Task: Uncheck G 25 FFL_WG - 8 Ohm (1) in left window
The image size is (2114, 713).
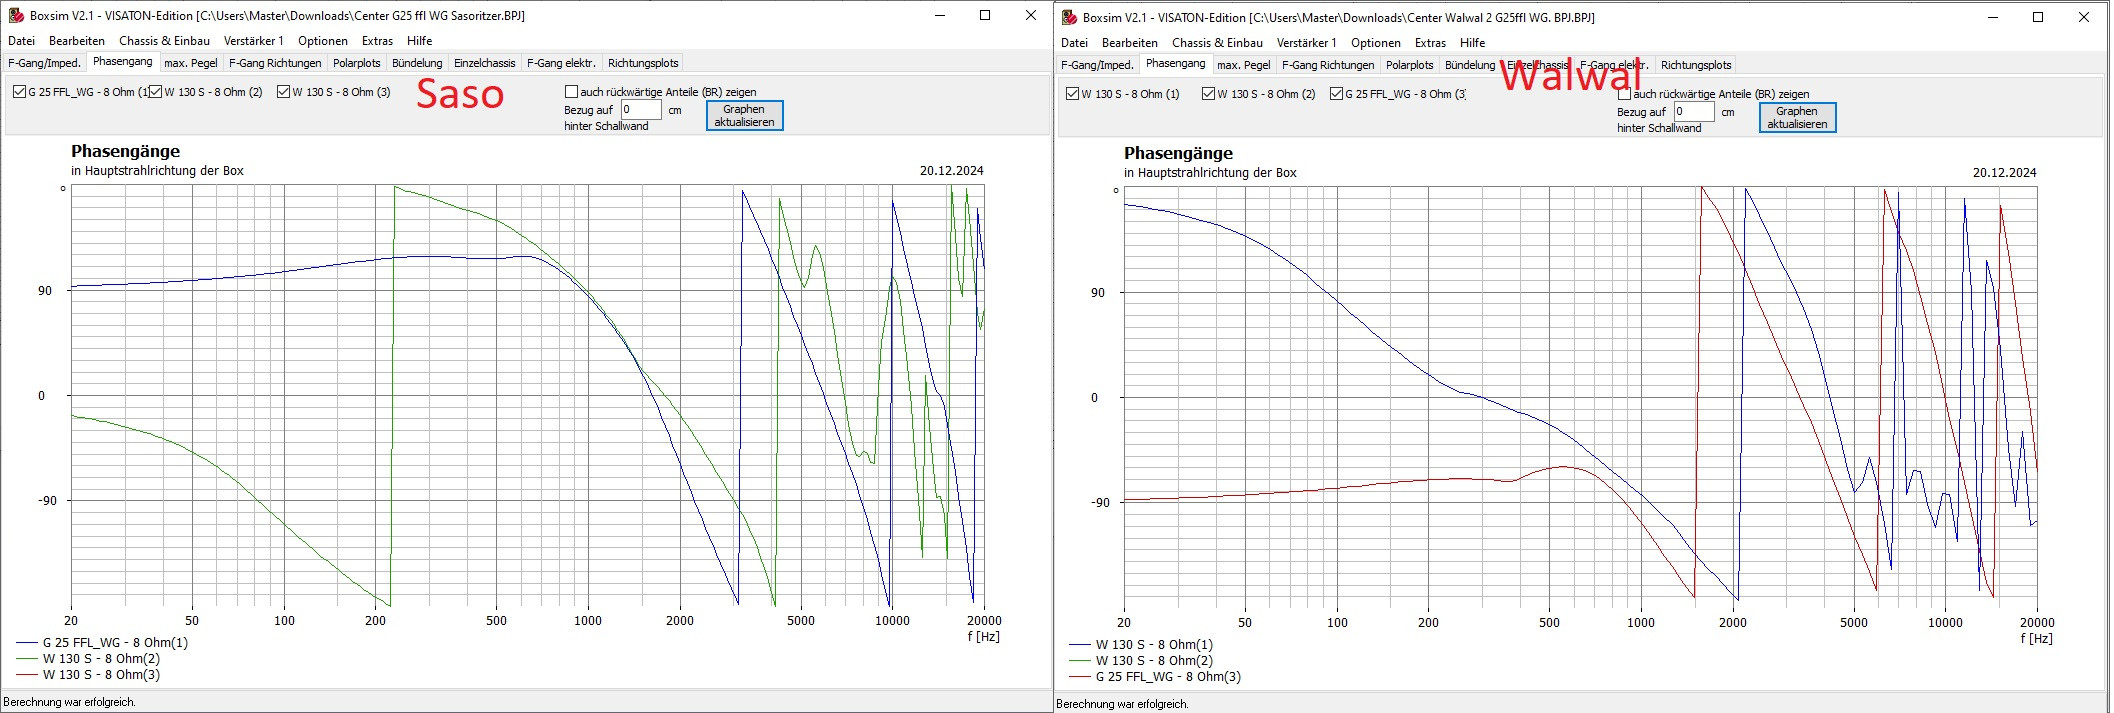Action: (20, 92)
